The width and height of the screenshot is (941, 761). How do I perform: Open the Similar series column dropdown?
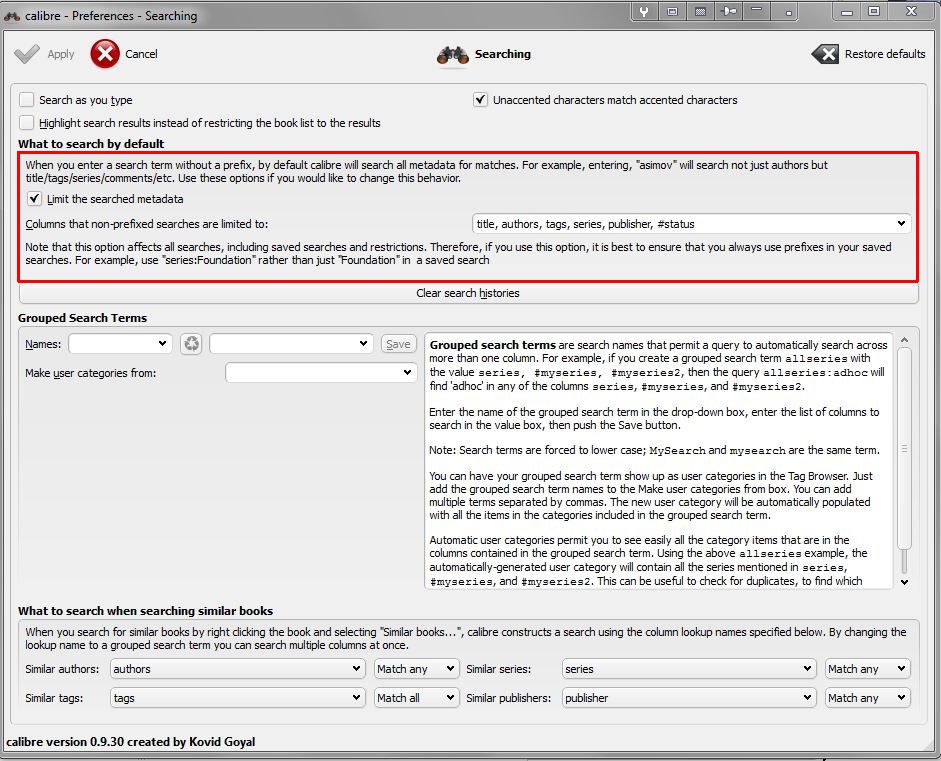pos(688,669)
